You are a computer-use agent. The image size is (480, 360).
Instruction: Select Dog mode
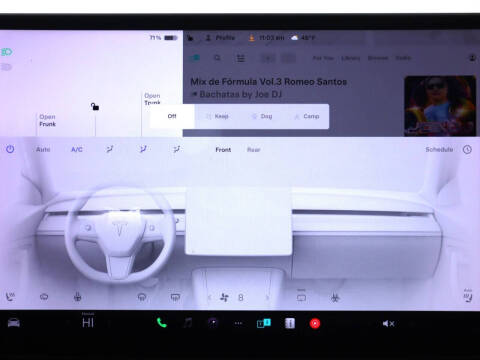262,116
